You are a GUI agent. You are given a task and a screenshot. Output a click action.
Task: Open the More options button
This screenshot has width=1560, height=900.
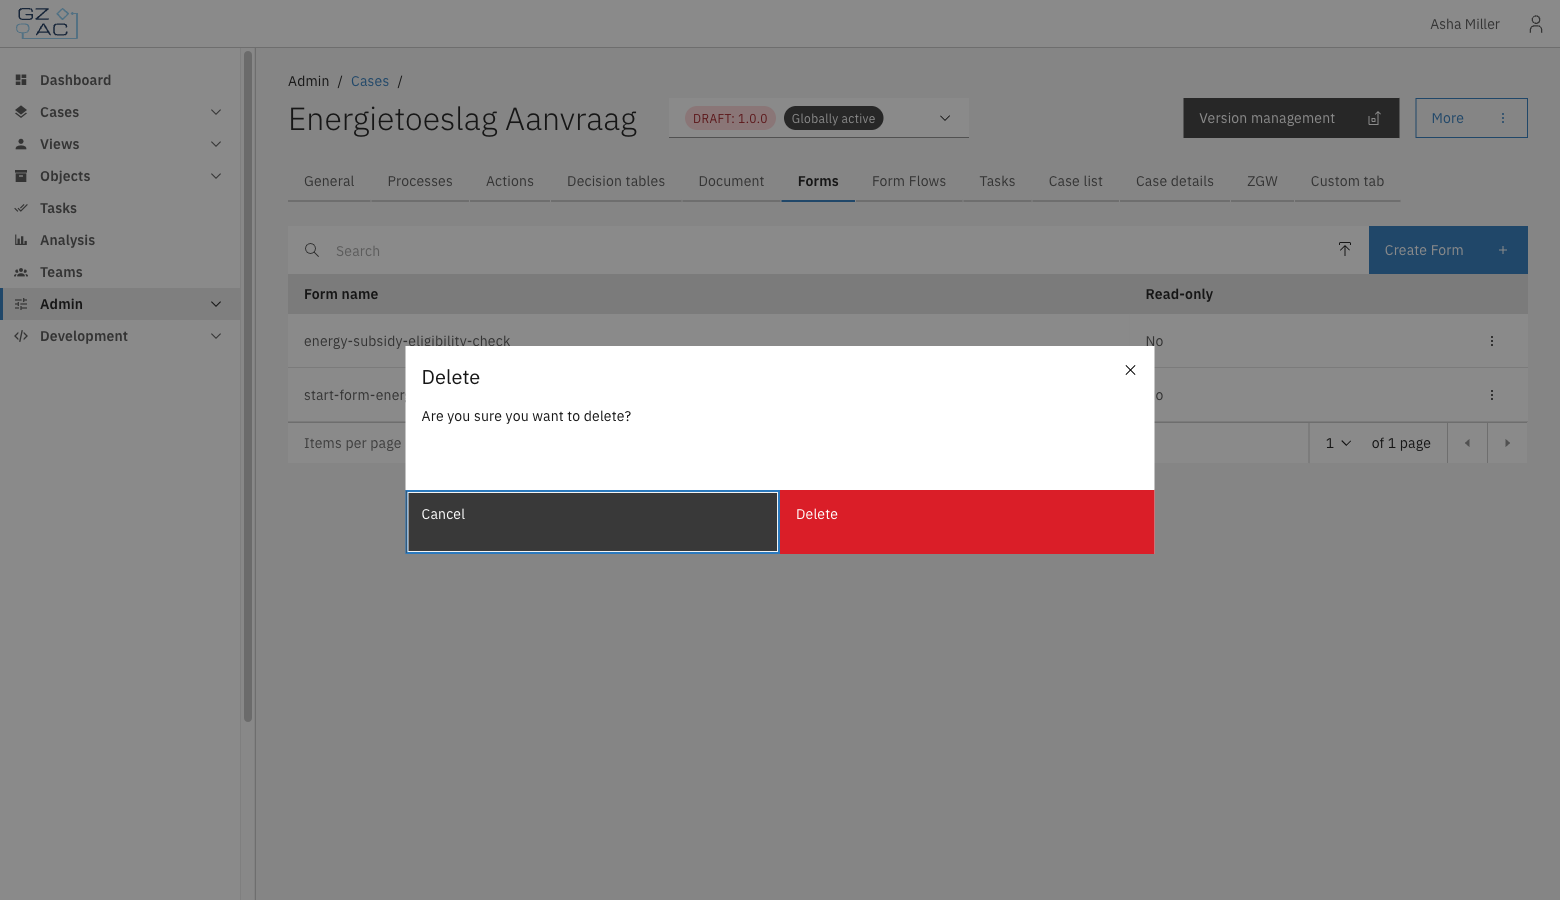pos(1471,118)
